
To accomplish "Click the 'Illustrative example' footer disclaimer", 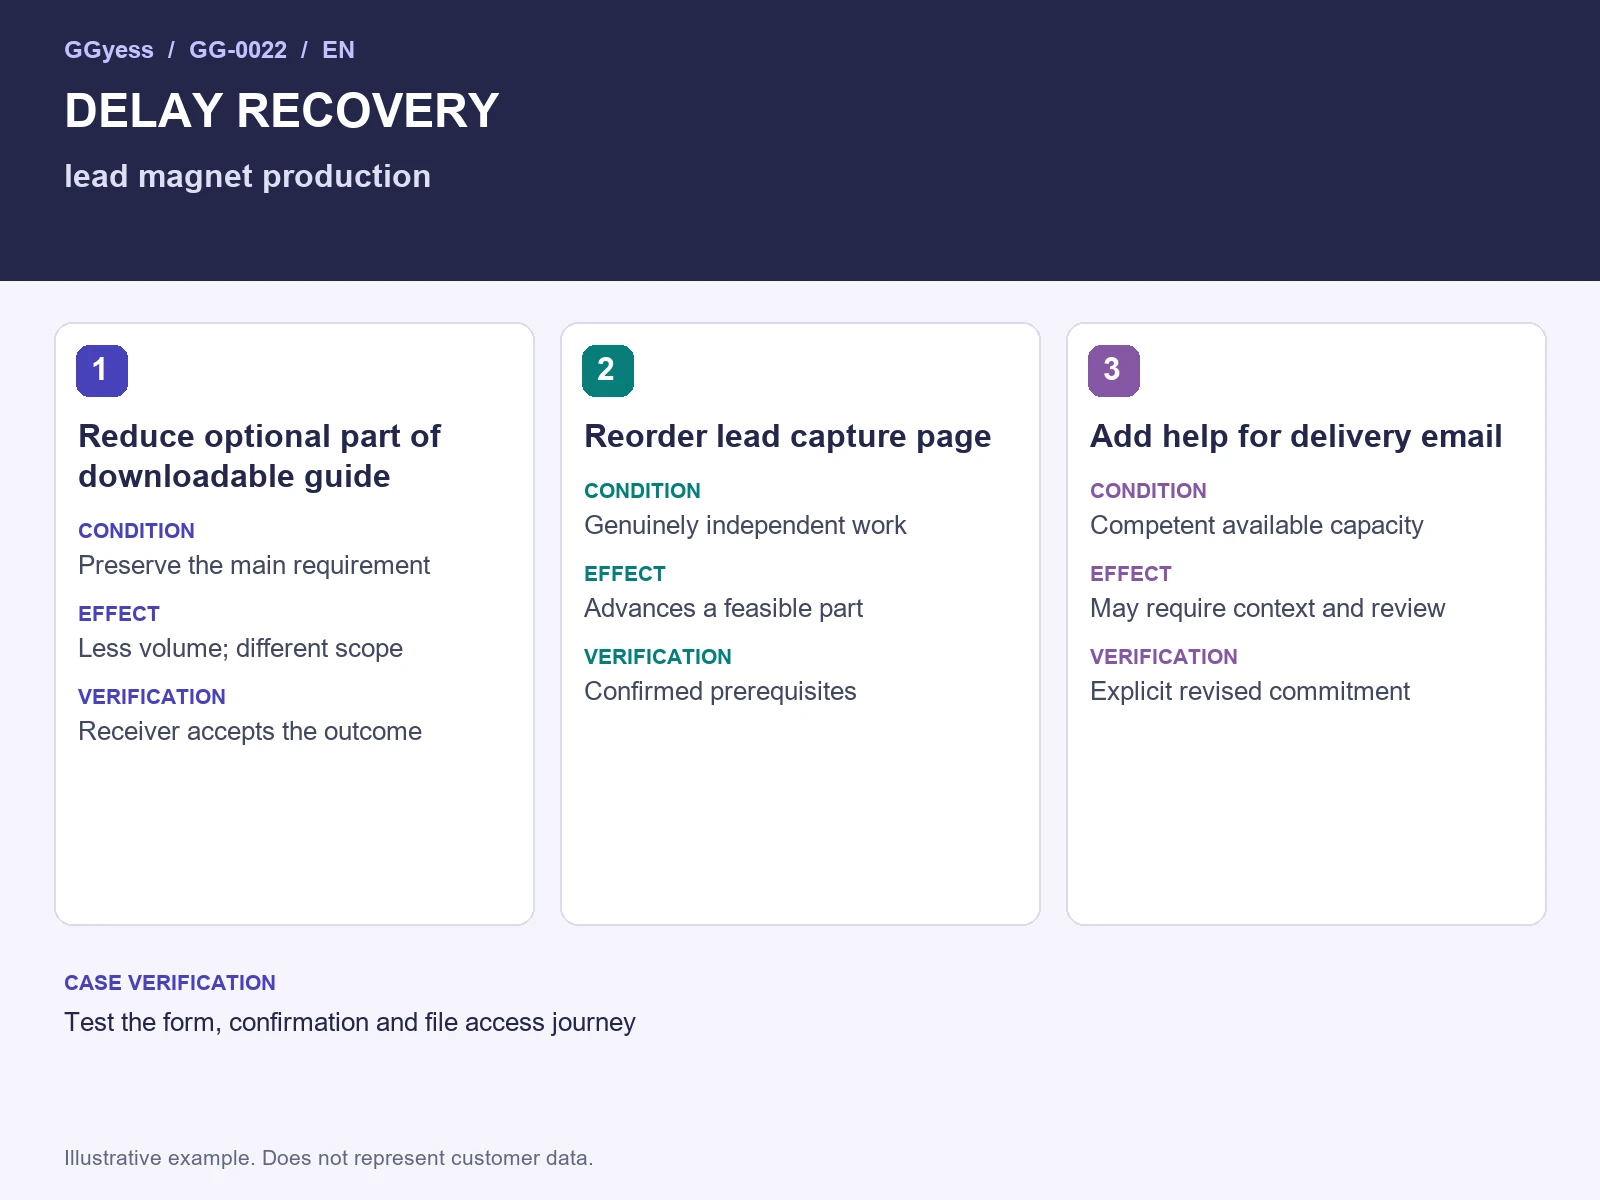I will point(329,1158).
